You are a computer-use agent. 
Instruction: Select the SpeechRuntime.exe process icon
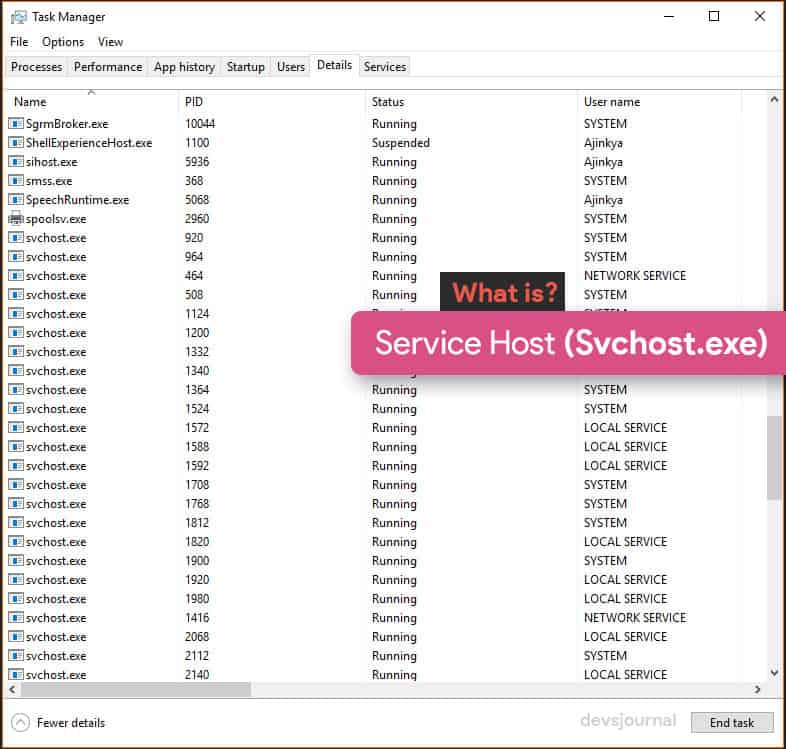[x=16, y=200]
